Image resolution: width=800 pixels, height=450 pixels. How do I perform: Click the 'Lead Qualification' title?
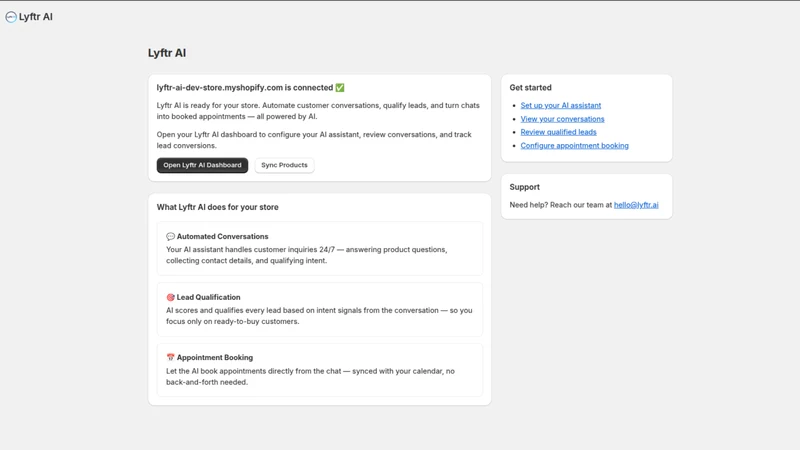coord(208,297)
